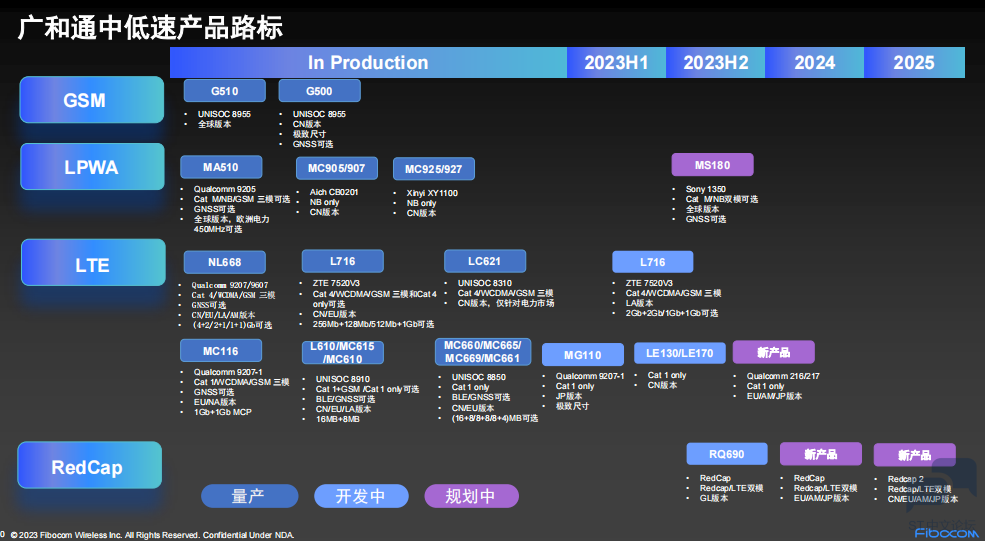Select the MG110 product box

[x=582, y=354]
